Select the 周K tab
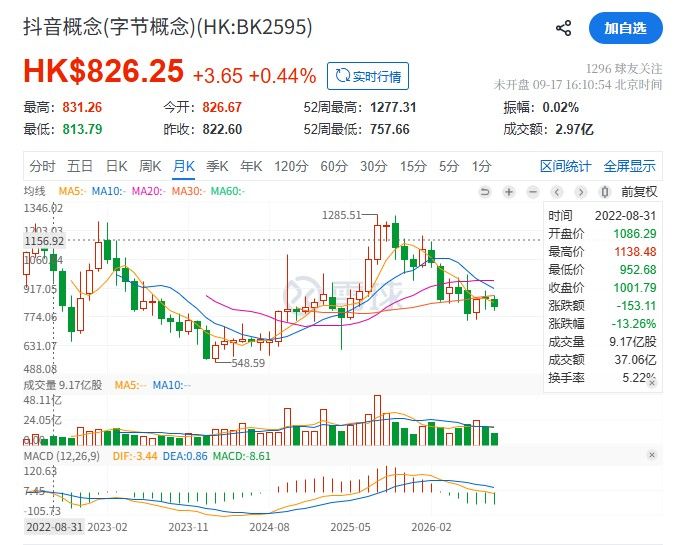This screenshot has width=687, height=545. coord(150,166)
